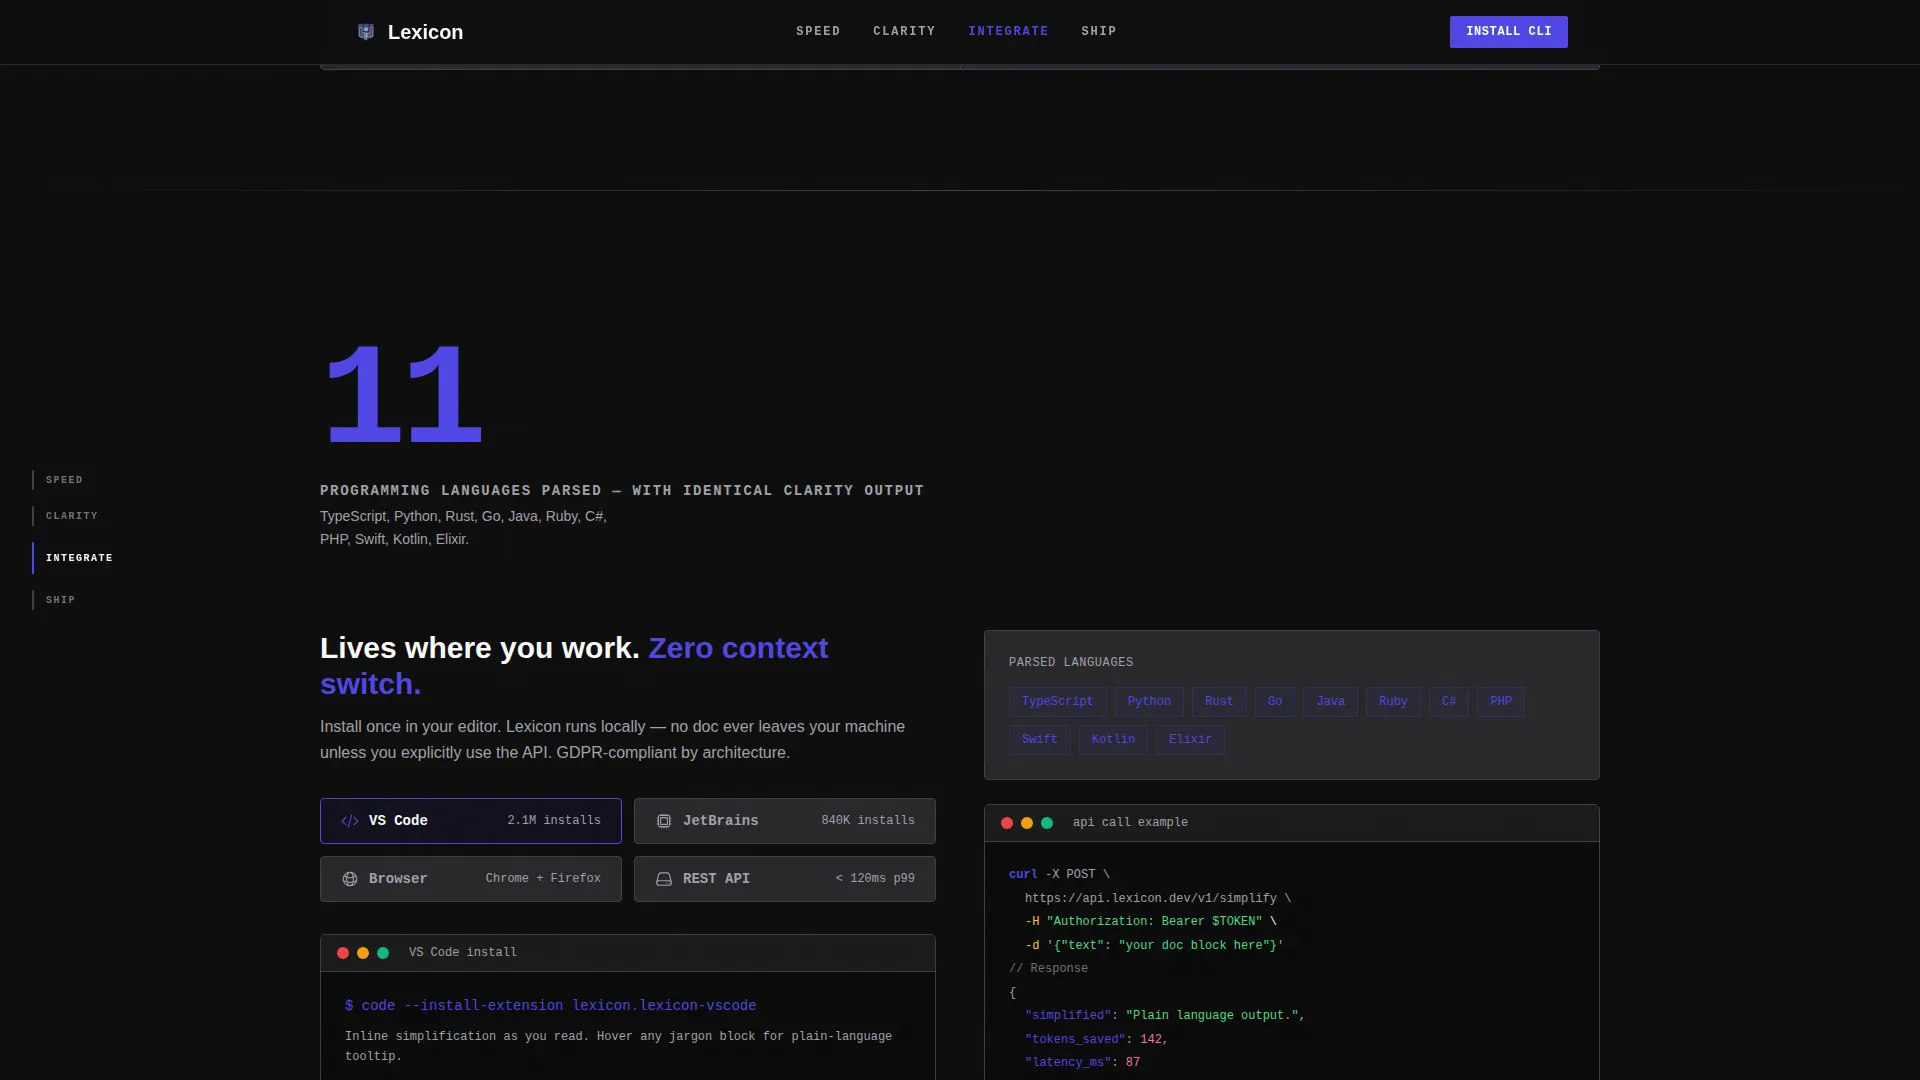
Task: Click the 'curl -X POST' line
Action: [x=1059, y=875]
